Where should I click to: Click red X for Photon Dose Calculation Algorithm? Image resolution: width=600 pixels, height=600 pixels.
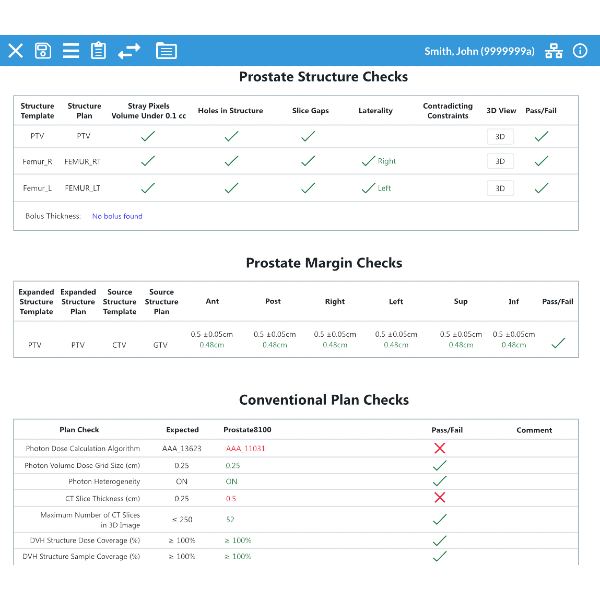(439, 448)
